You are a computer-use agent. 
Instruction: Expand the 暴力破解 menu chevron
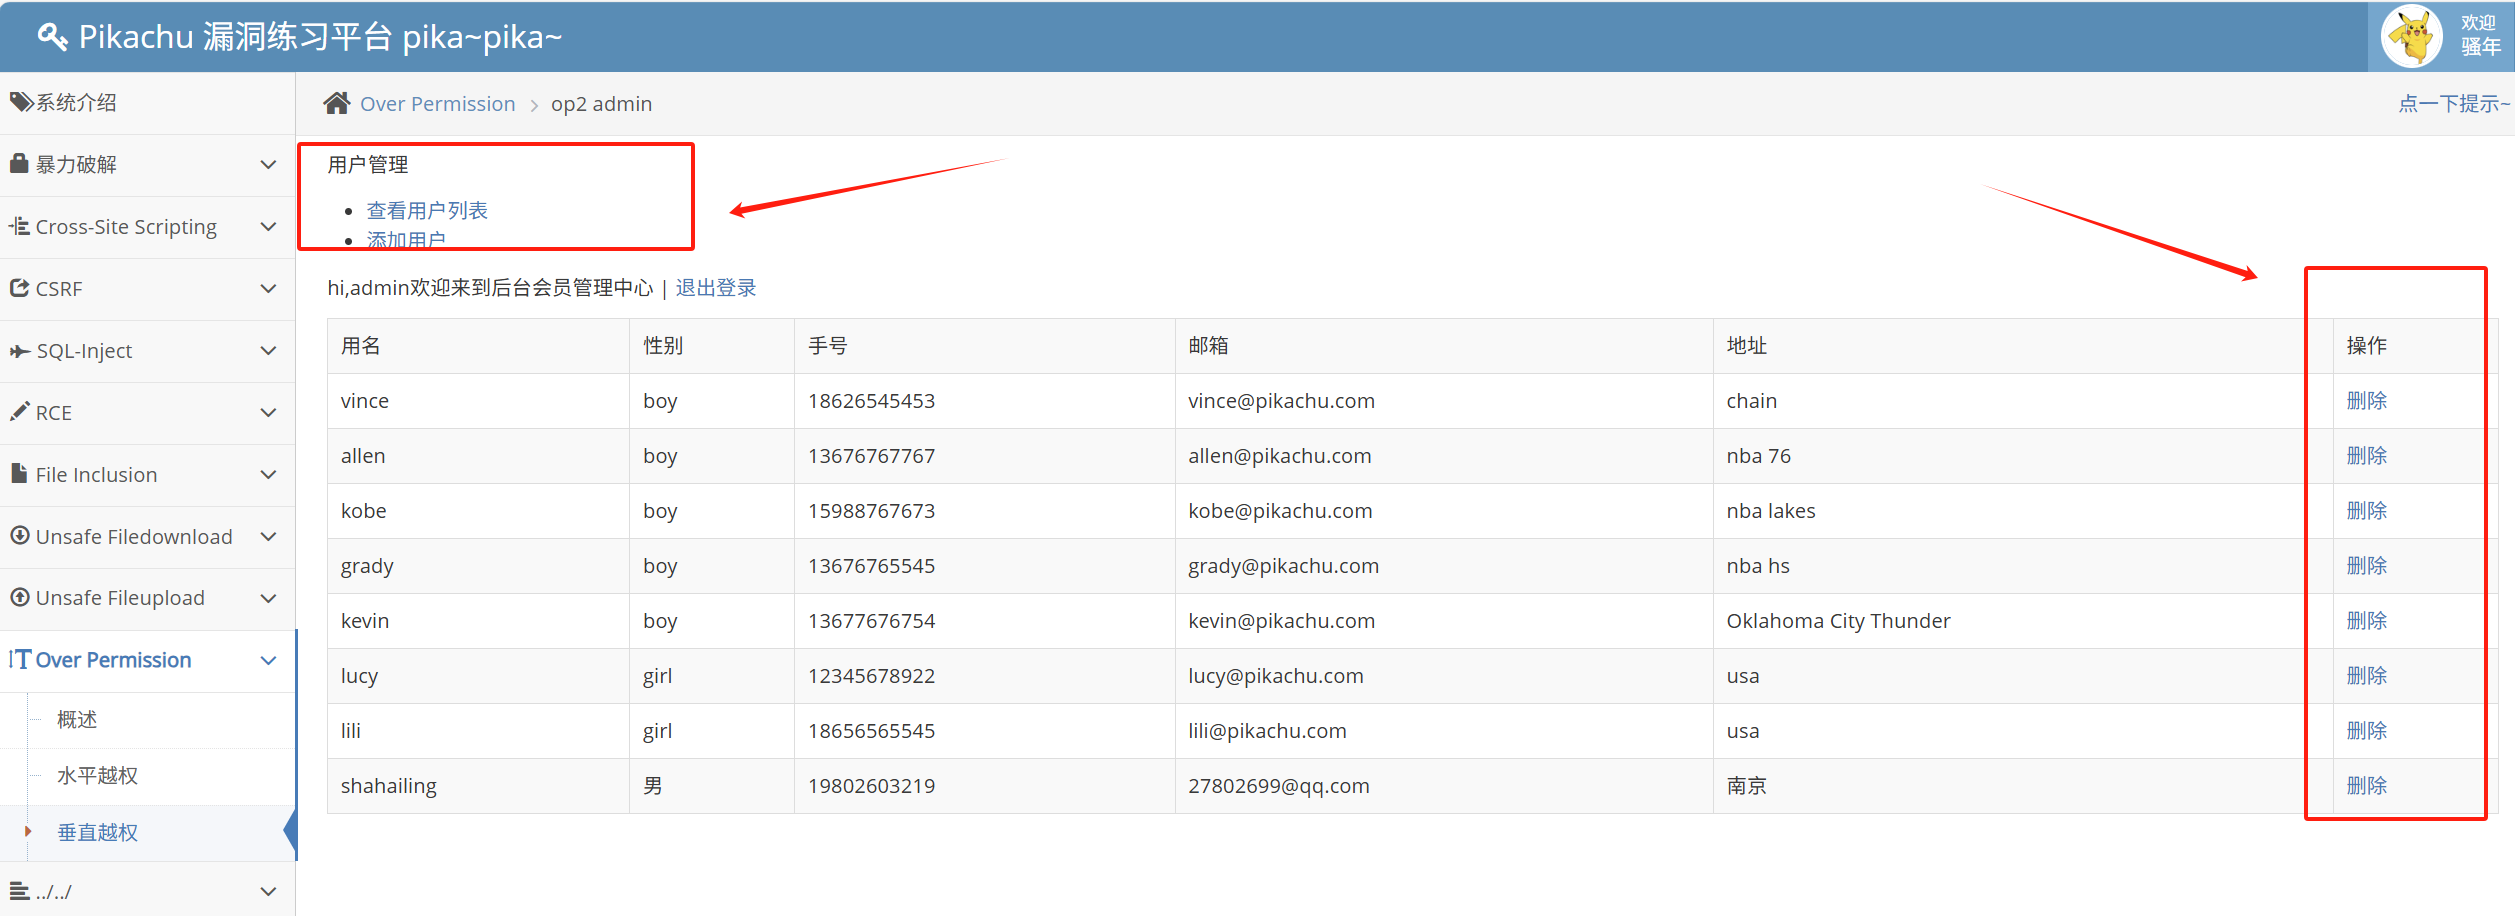click(268, 164)
